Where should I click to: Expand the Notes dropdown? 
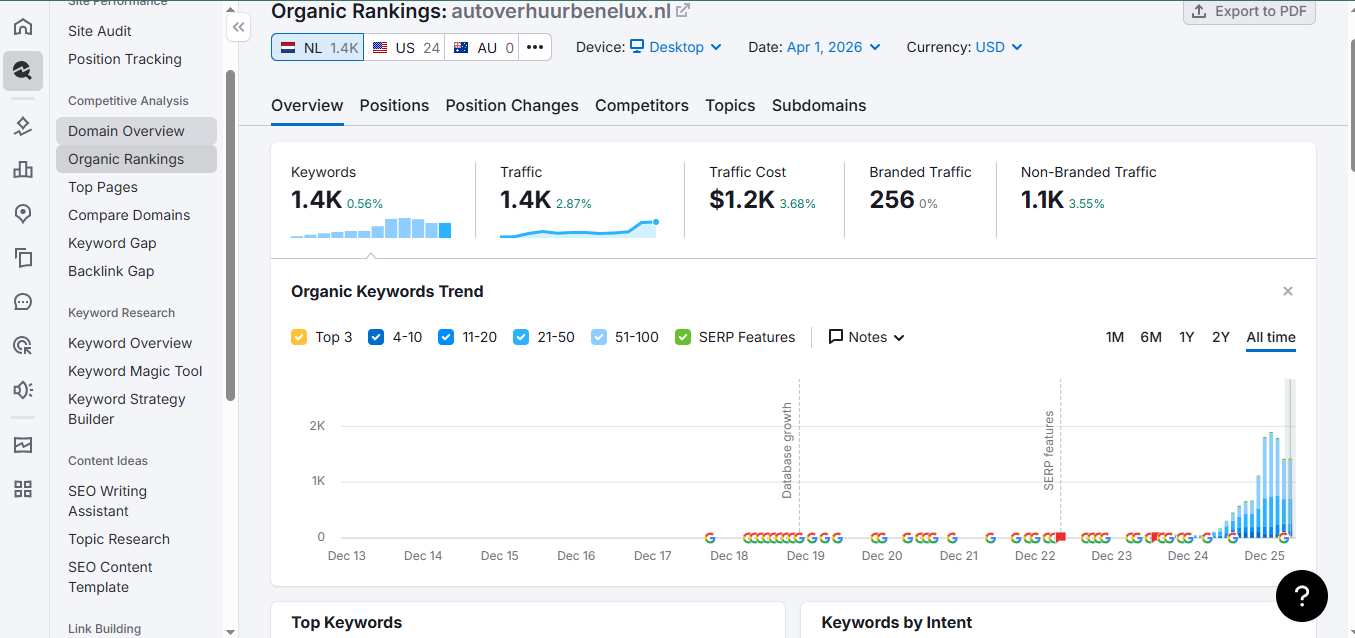[x=866, y=337]
